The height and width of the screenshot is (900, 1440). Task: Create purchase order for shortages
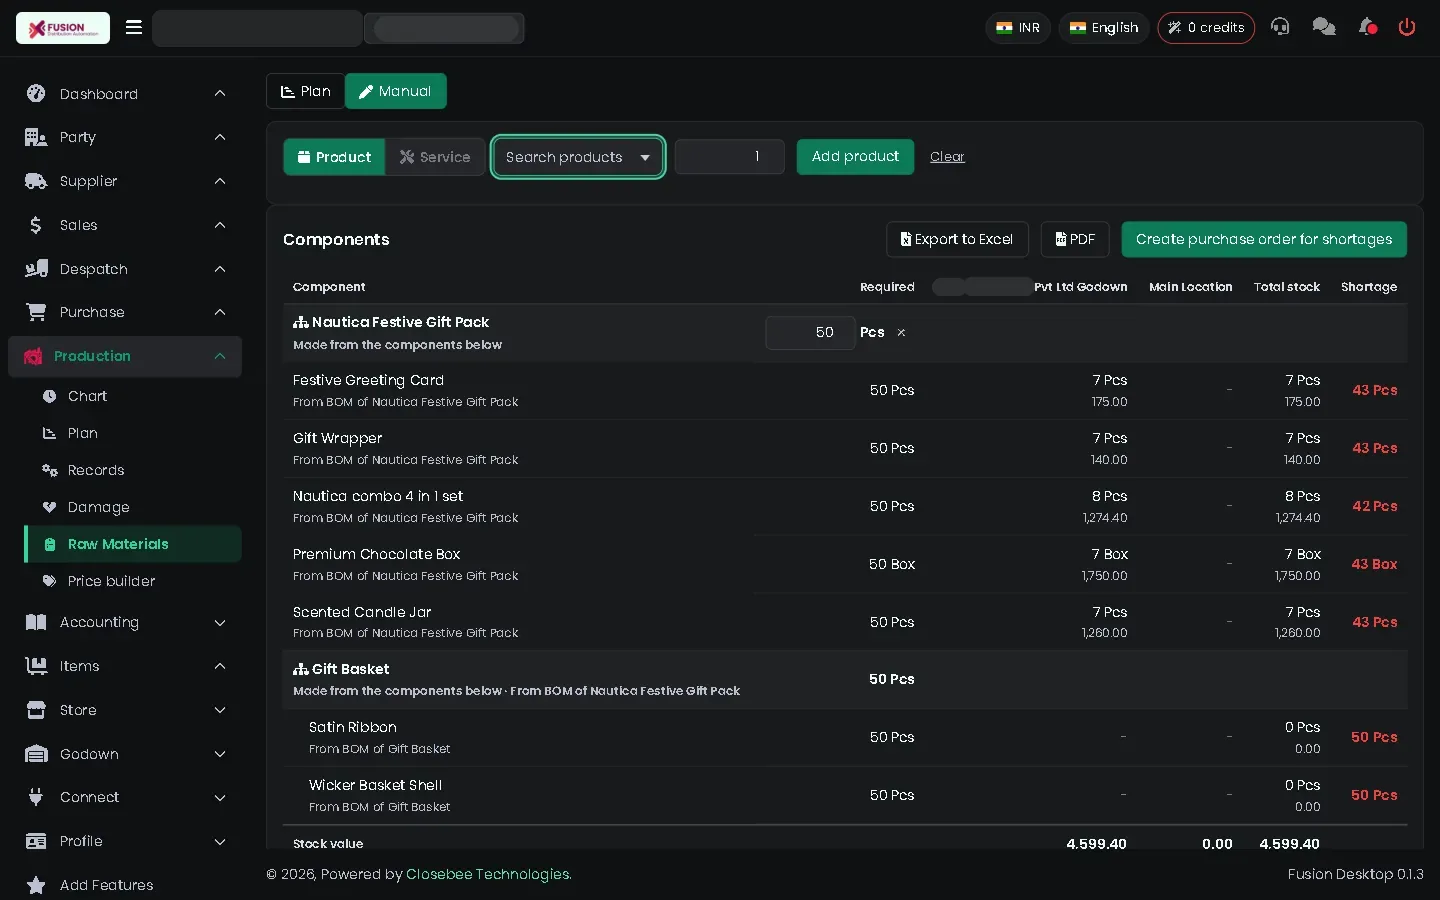pos(1264,239)
